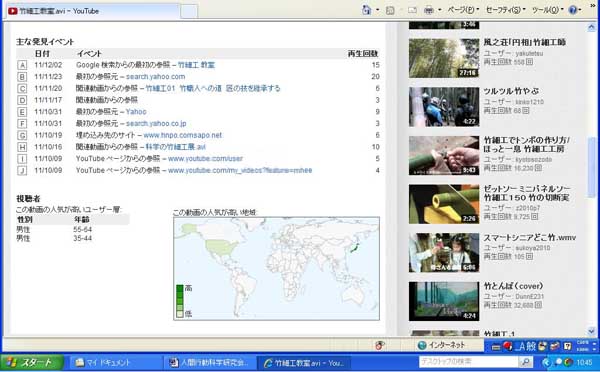The height and width of the screenshot is (372, 600).
Task: Click the 低 light green legend swatch
Action: point(179,314)
